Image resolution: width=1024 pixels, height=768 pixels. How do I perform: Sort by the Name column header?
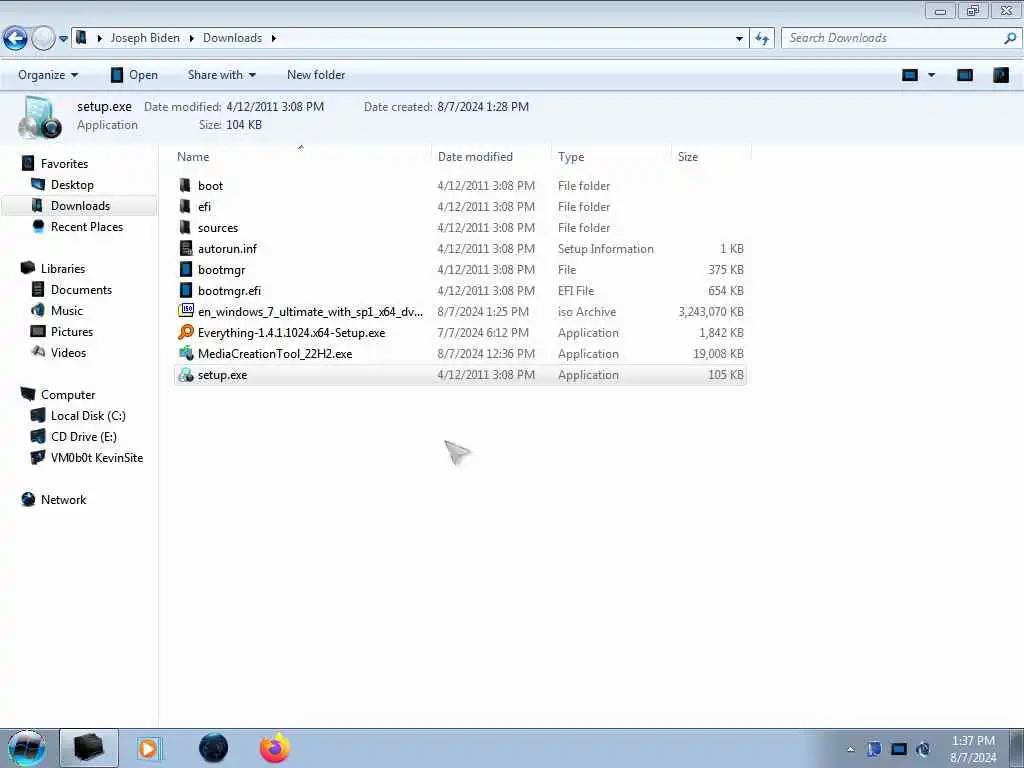(x=193, y=157)
